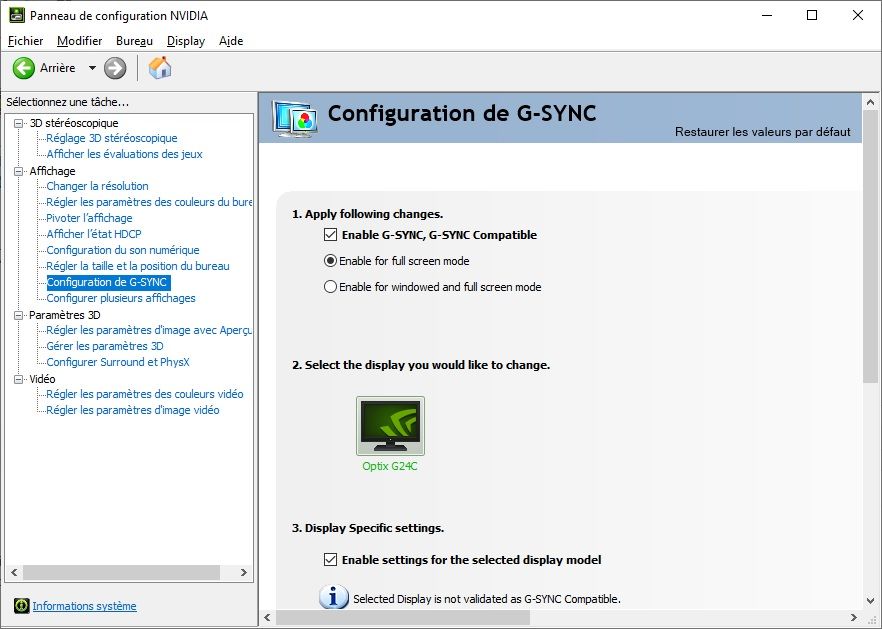This screenshot has width=882, height=629.
Task: Collapse the Vidéo tree node
Action: [x=19, y=379]
